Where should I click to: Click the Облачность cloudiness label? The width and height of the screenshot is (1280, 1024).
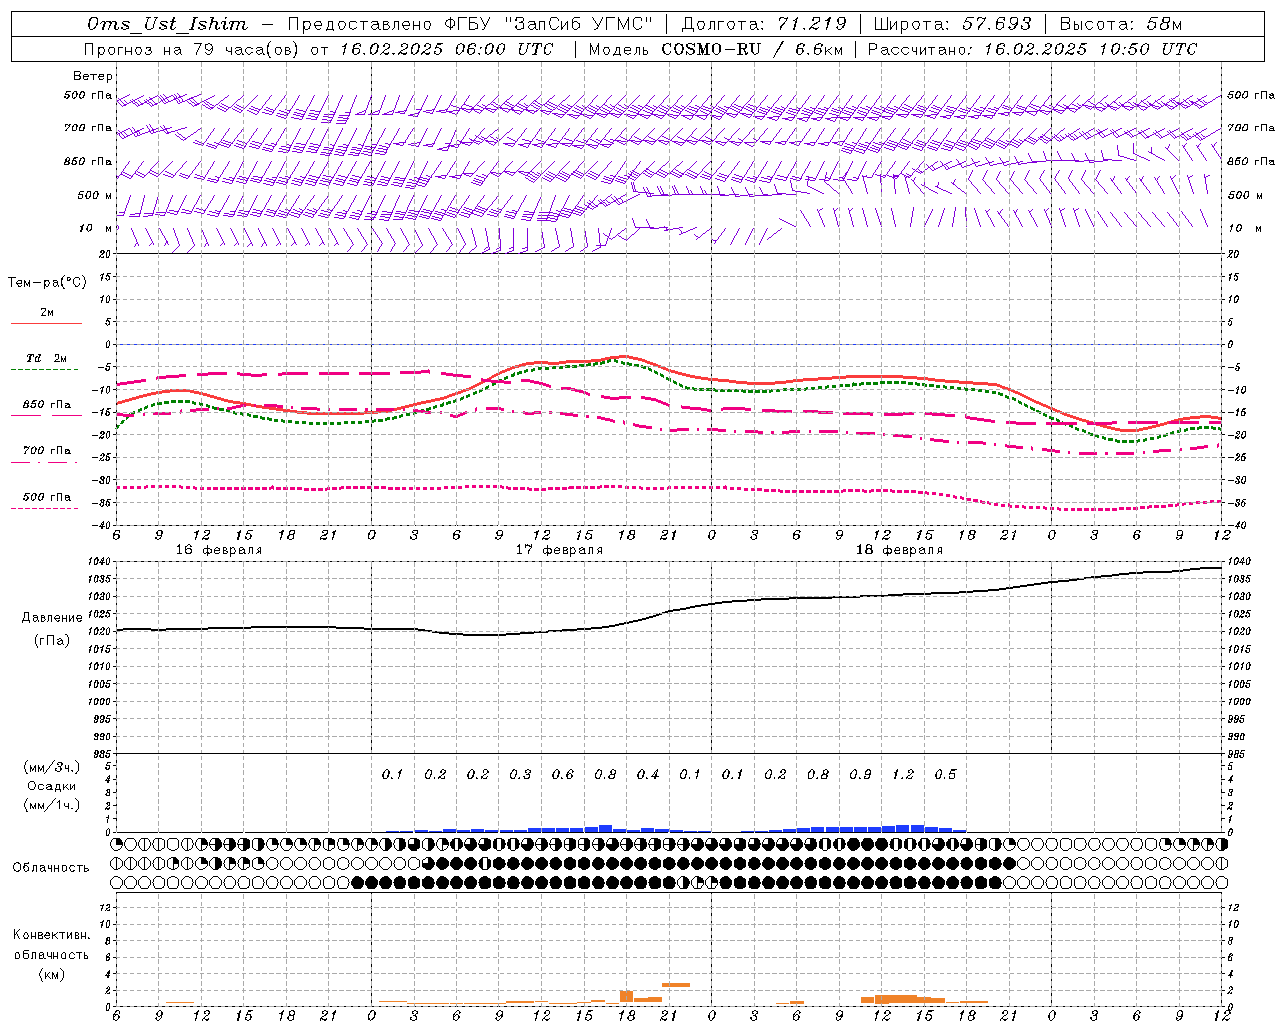click(51, 868)
